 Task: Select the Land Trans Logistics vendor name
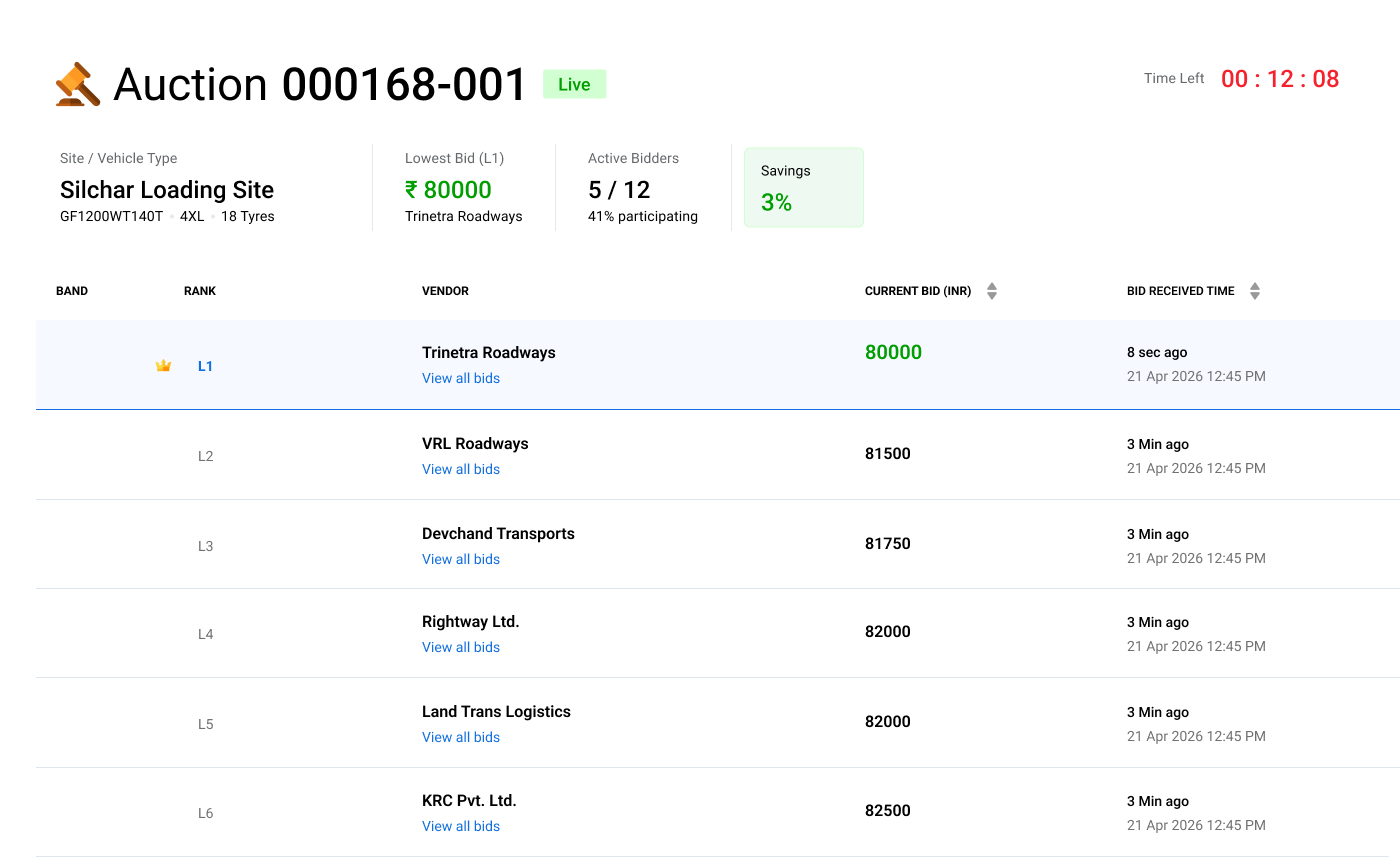(496, 711)
